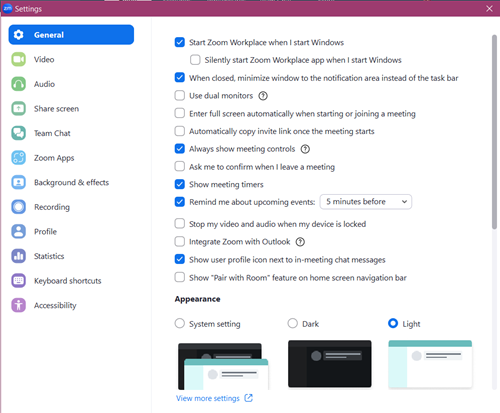Click View more settings link
500x413 pixels.
tap(208, 398)
